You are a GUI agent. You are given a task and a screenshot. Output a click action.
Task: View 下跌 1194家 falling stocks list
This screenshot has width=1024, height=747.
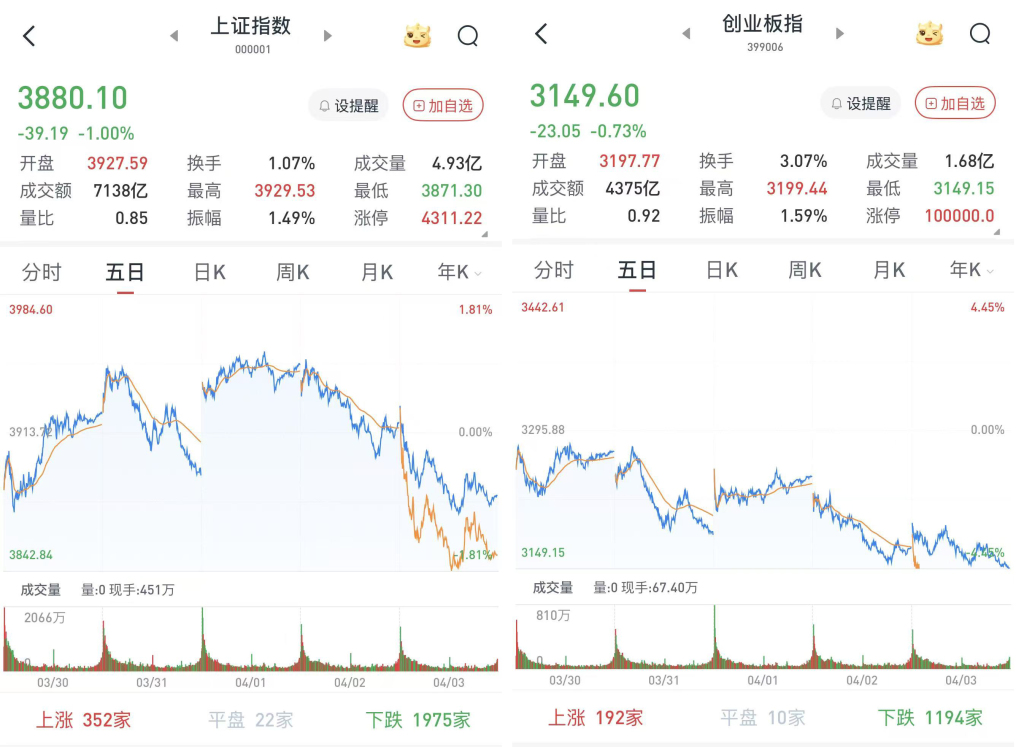[930, 717]
